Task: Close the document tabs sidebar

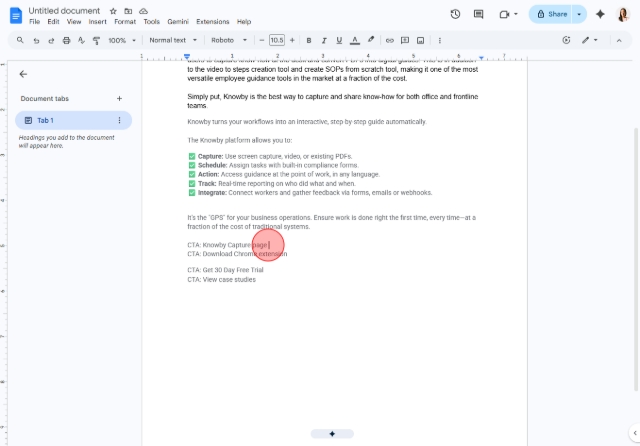Action: [23, 74]
